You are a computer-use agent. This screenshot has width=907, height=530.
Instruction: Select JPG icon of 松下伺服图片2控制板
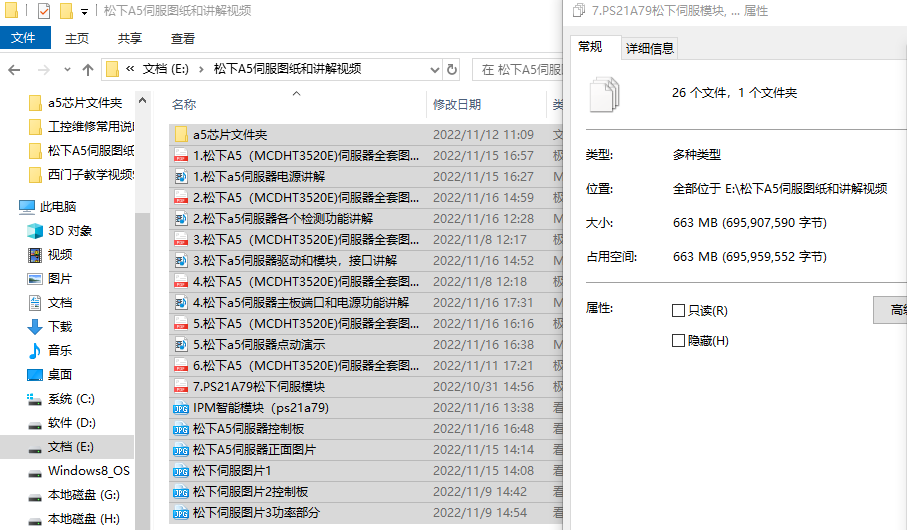[x=181, y=492]
